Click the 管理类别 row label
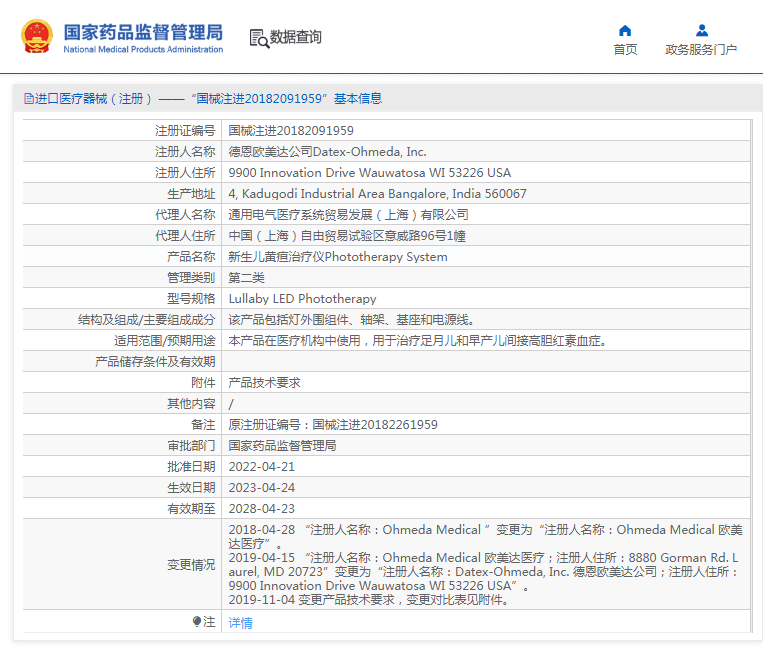The height and width of the screenshot is (652, 763). coord(191,278)
